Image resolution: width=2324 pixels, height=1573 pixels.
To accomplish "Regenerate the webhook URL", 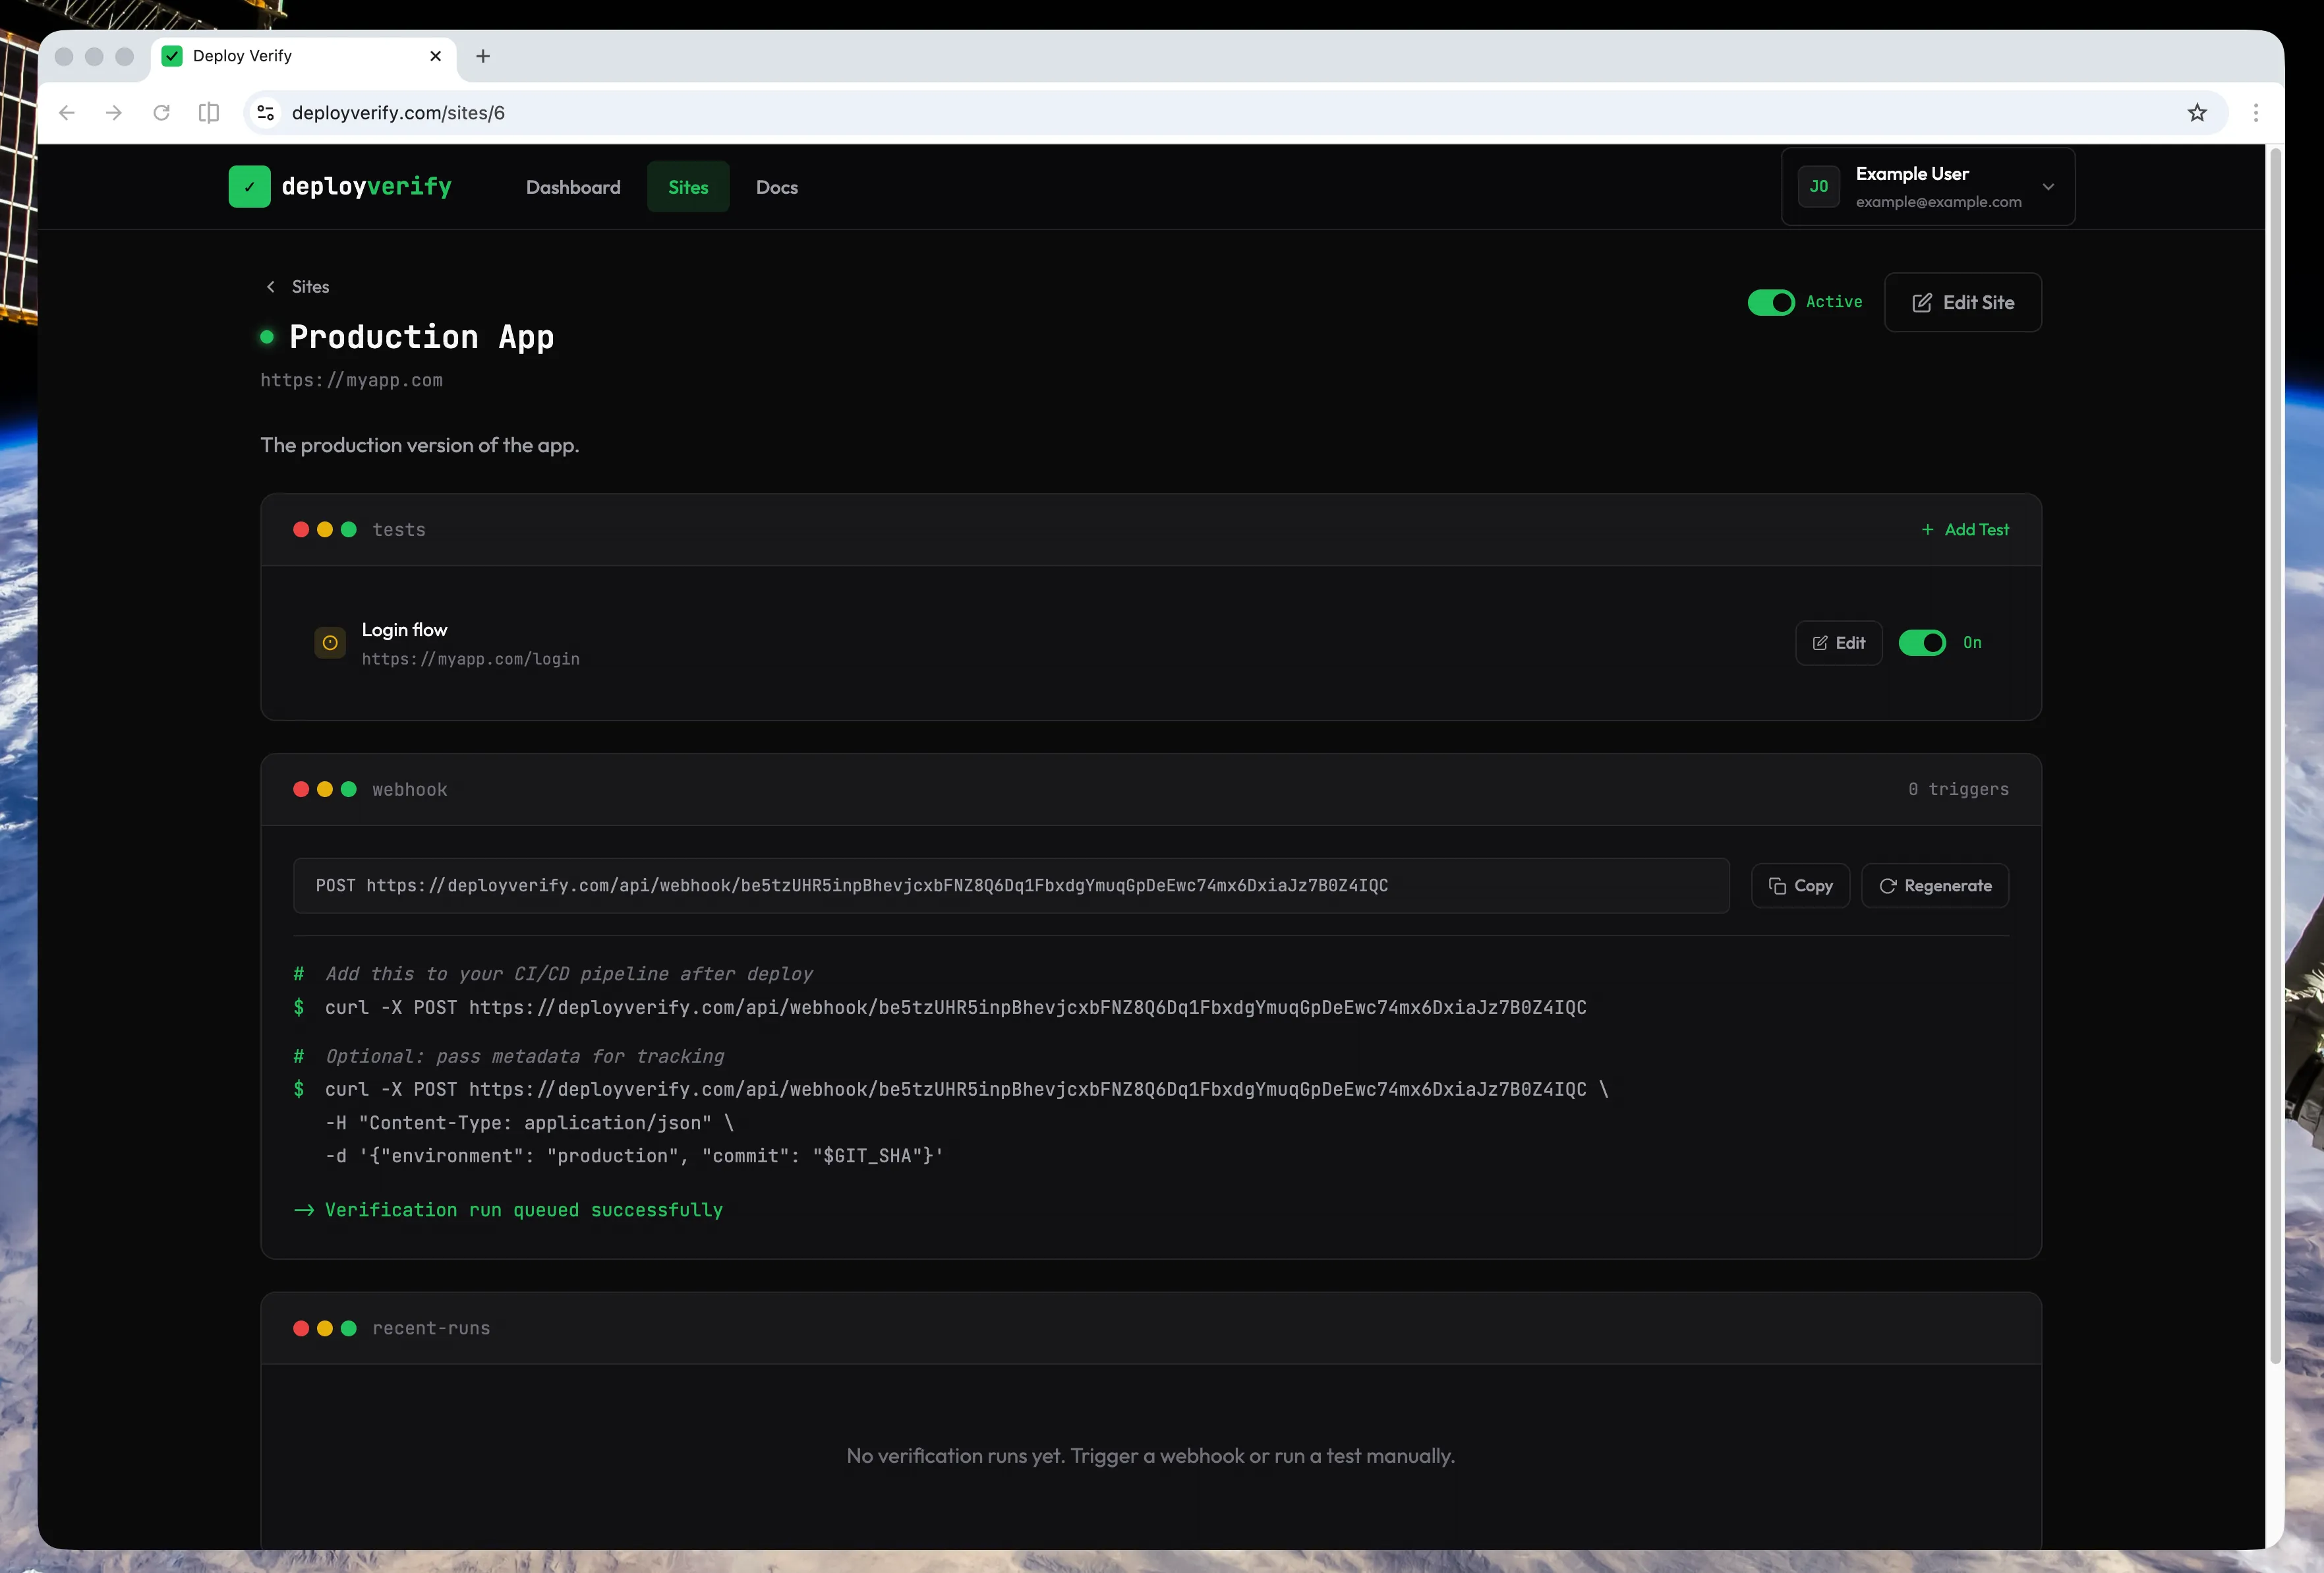I will pyautogui.click(x=1935, y=885).
